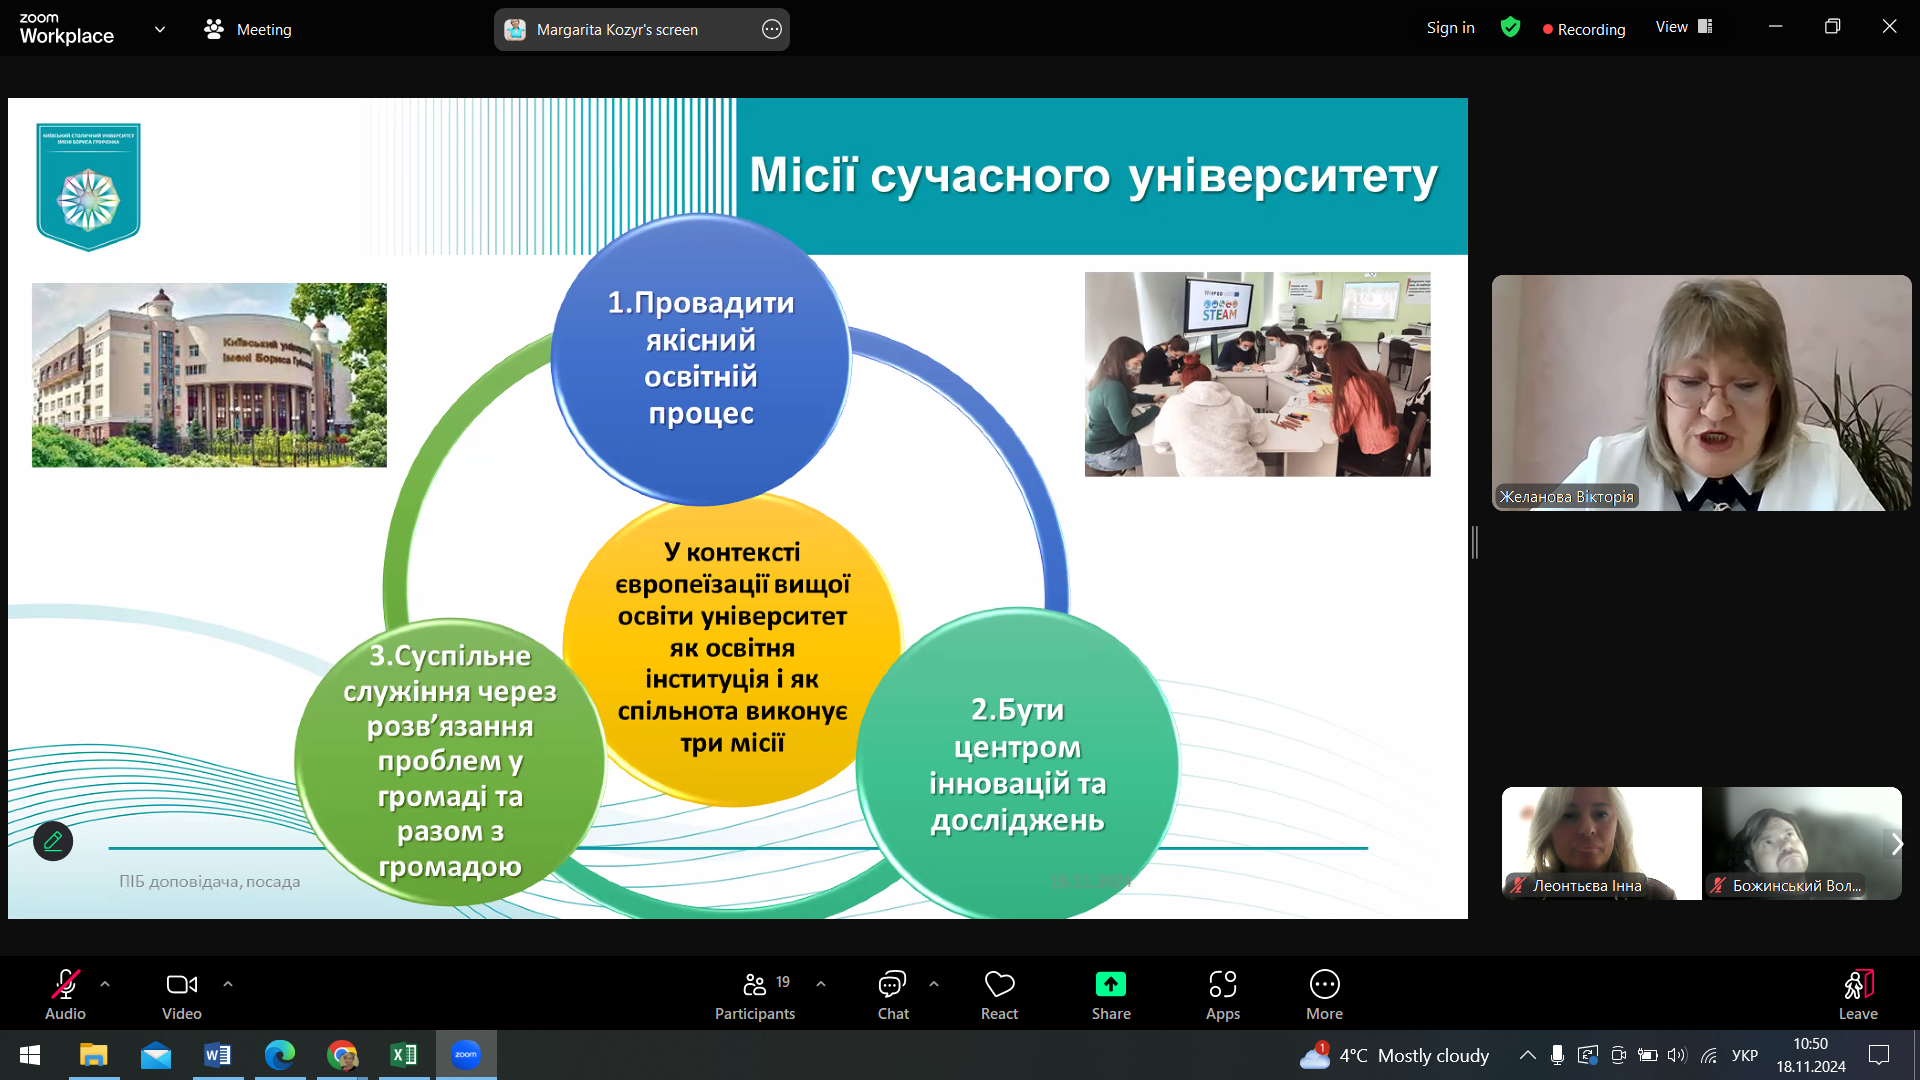
Task: Click the Leave meeting icon
Action: (1857, 985)
